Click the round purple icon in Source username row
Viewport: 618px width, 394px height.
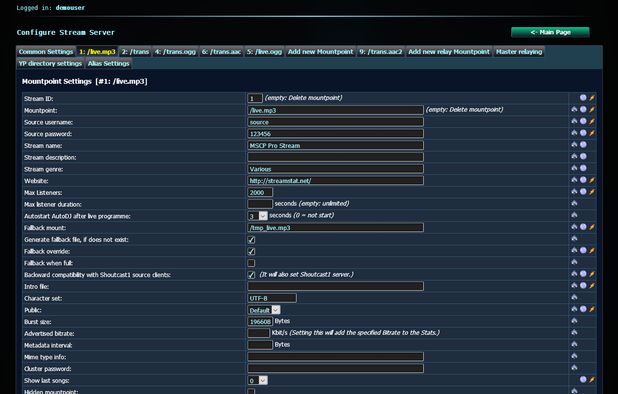coord(583,121)
